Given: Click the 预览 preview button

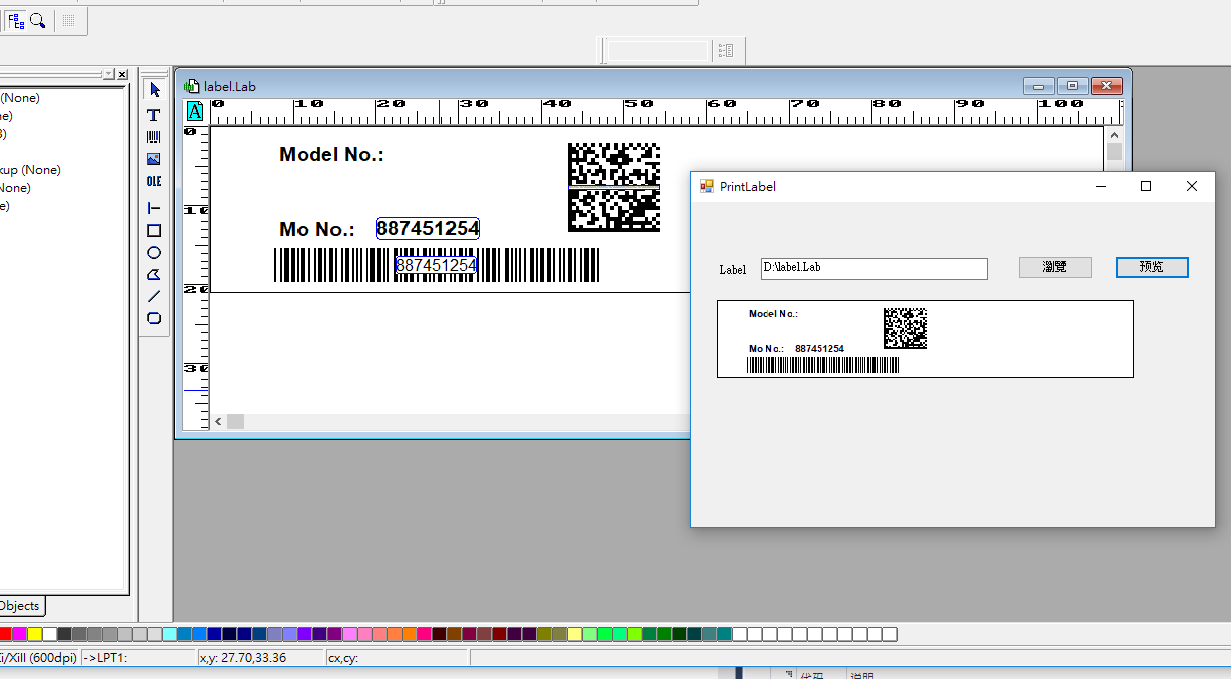Looking at the screenshot, I should [1151, 267].
